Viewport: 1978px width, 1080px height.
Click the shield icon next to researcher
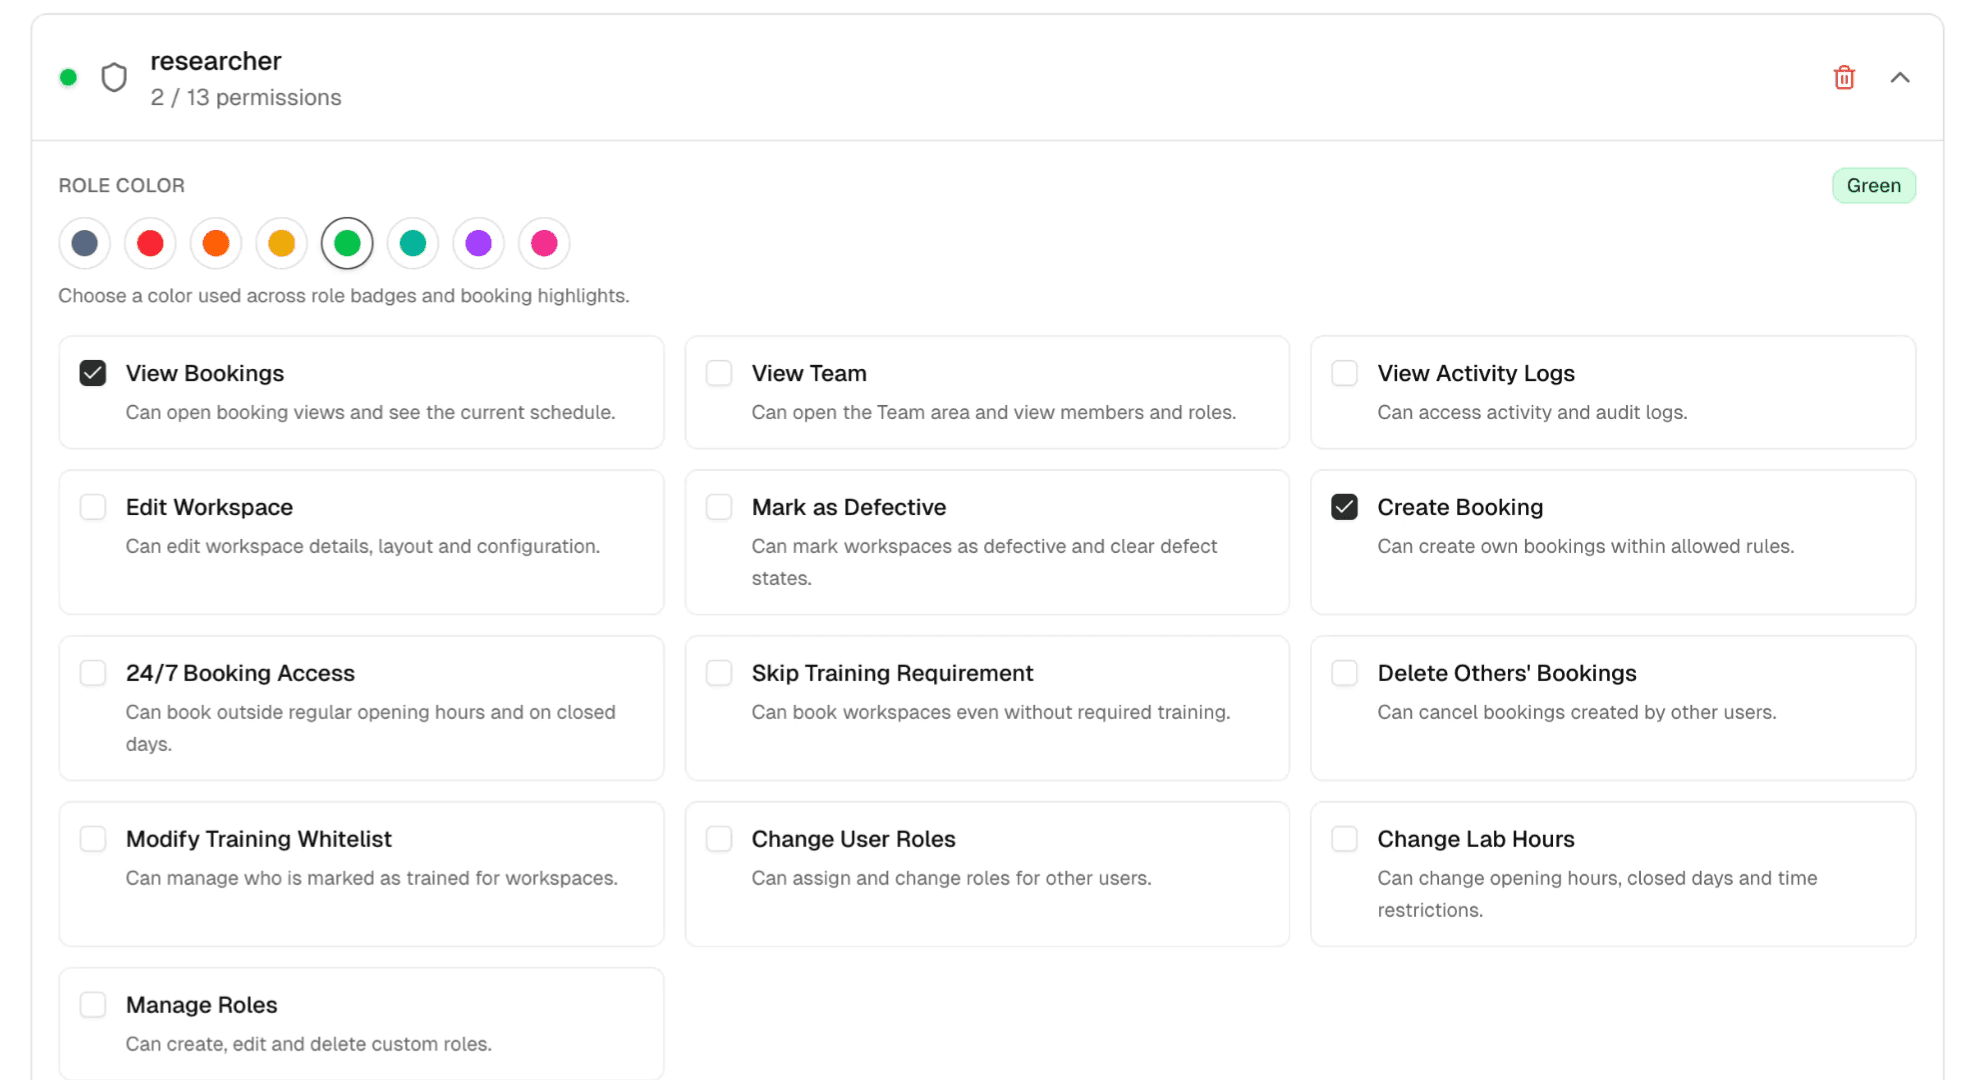pyautogui.click(x=114, y=77)
